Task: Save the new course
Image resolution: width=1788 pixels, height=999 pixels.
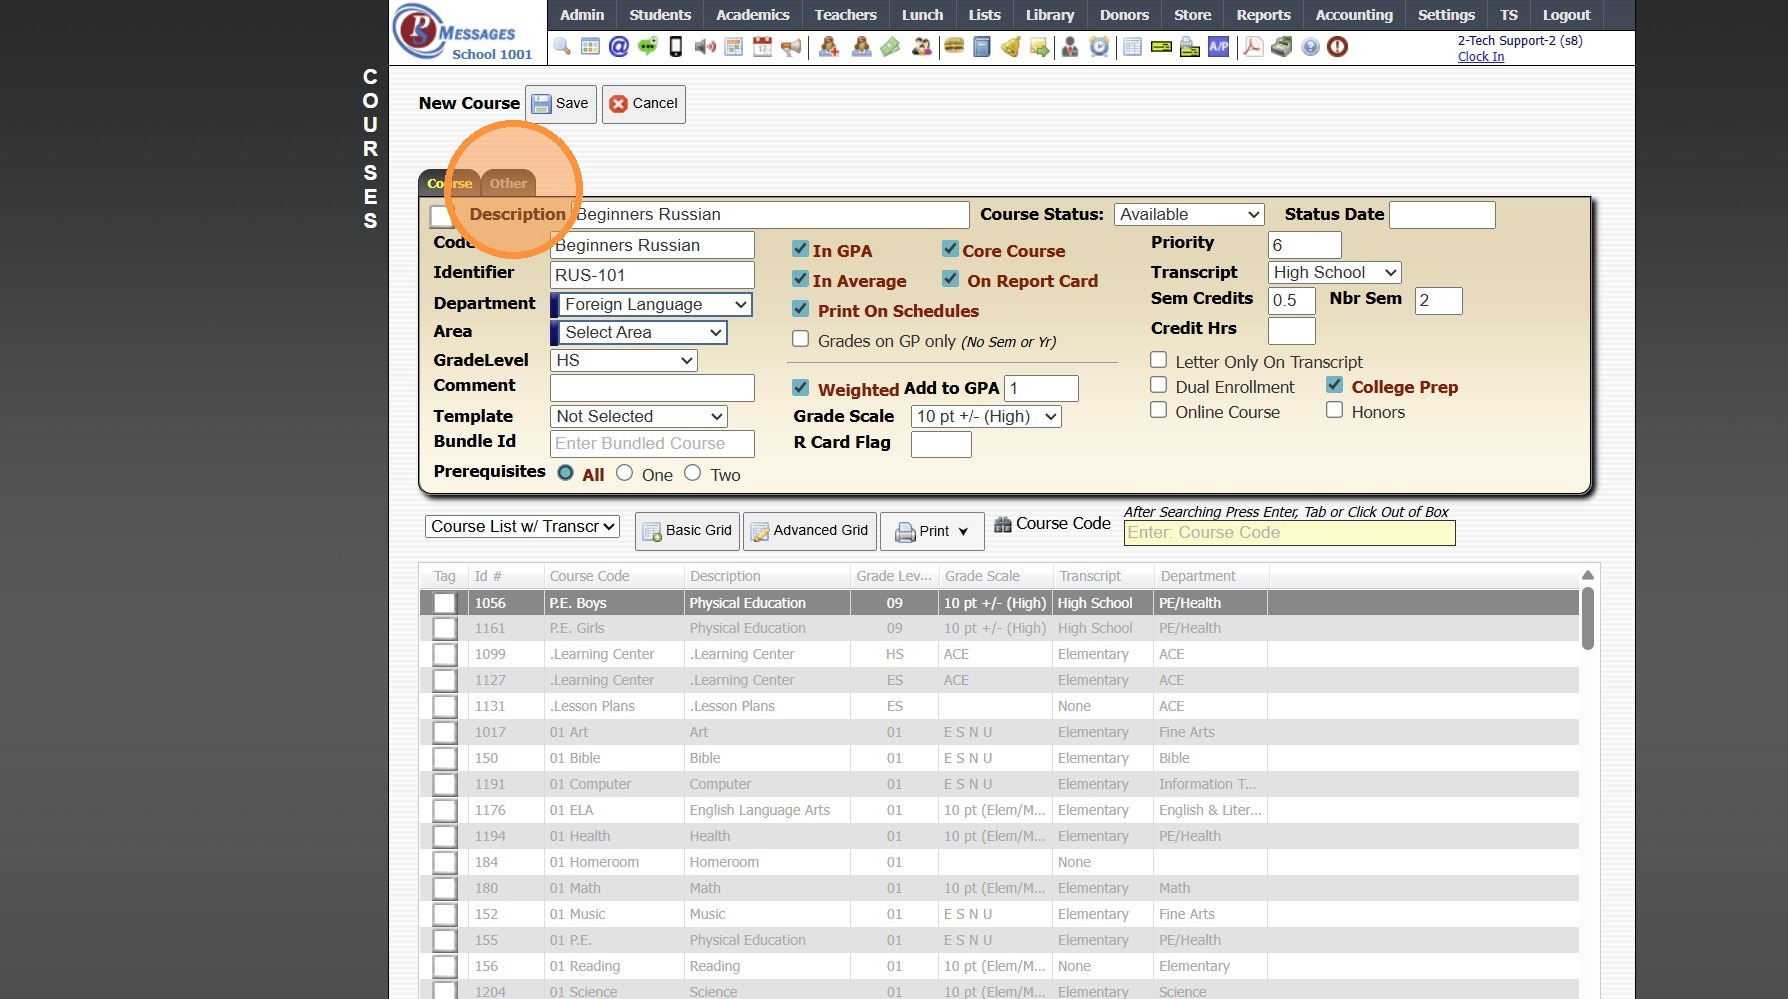Action: [x=561, y=104]
